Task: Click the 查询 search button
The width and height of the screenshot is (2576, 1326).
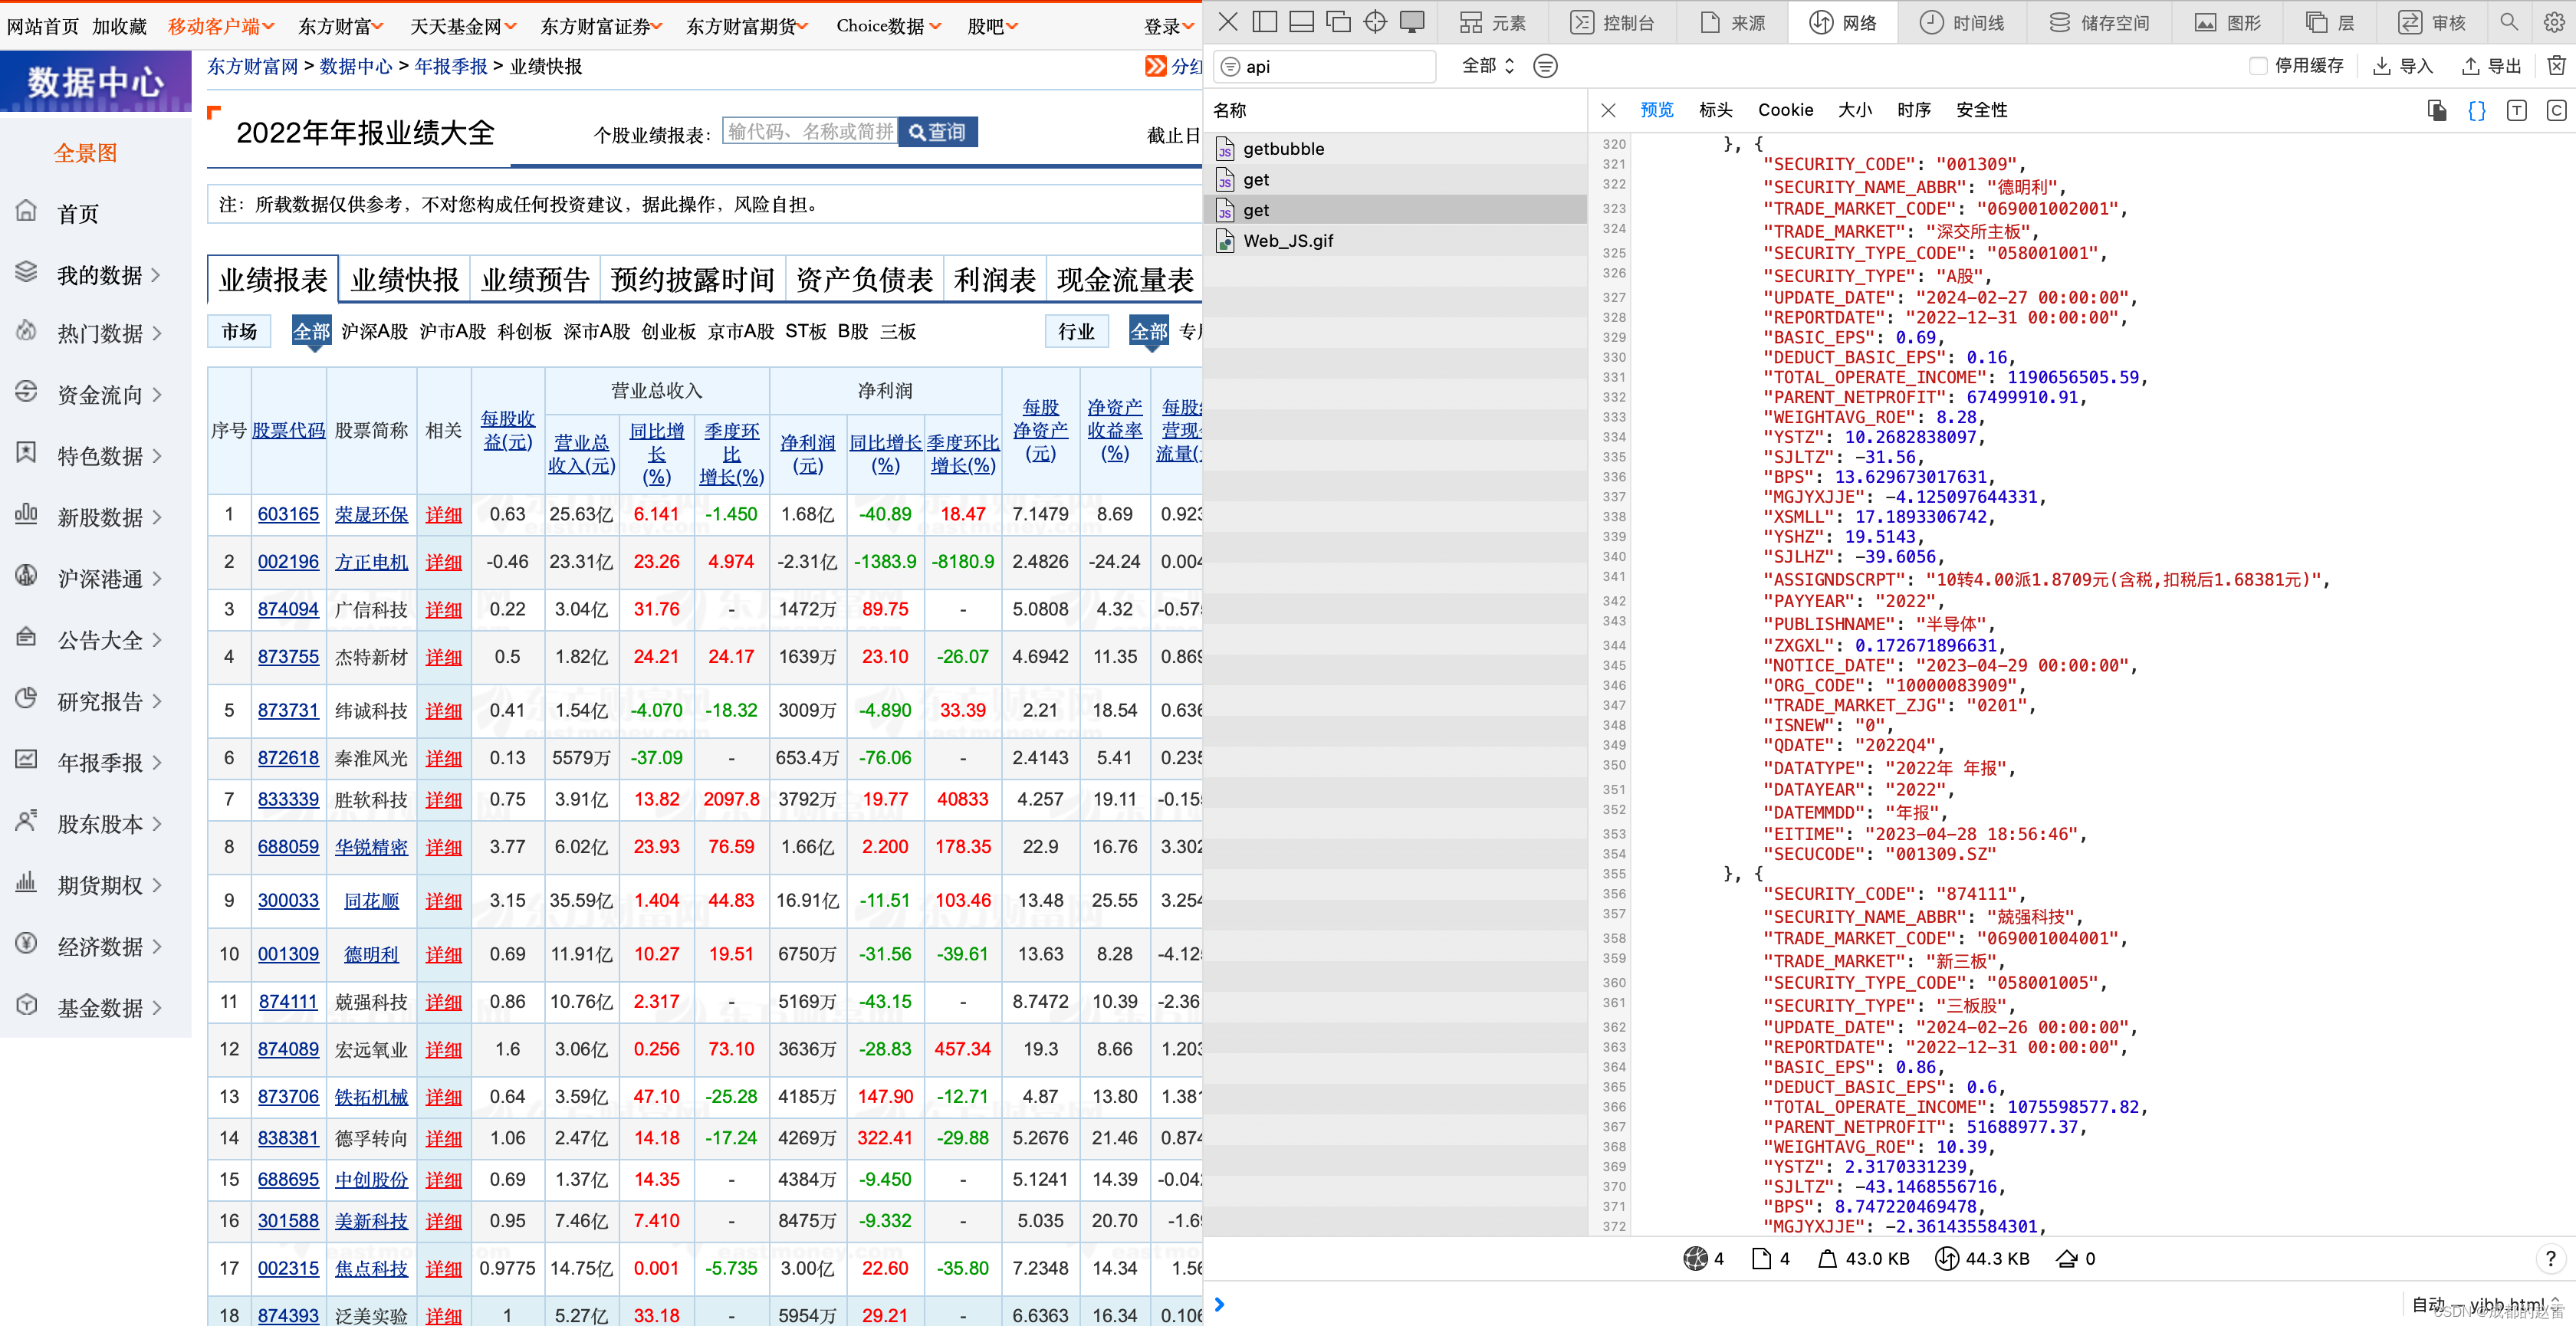Action: tap(937, 132)
